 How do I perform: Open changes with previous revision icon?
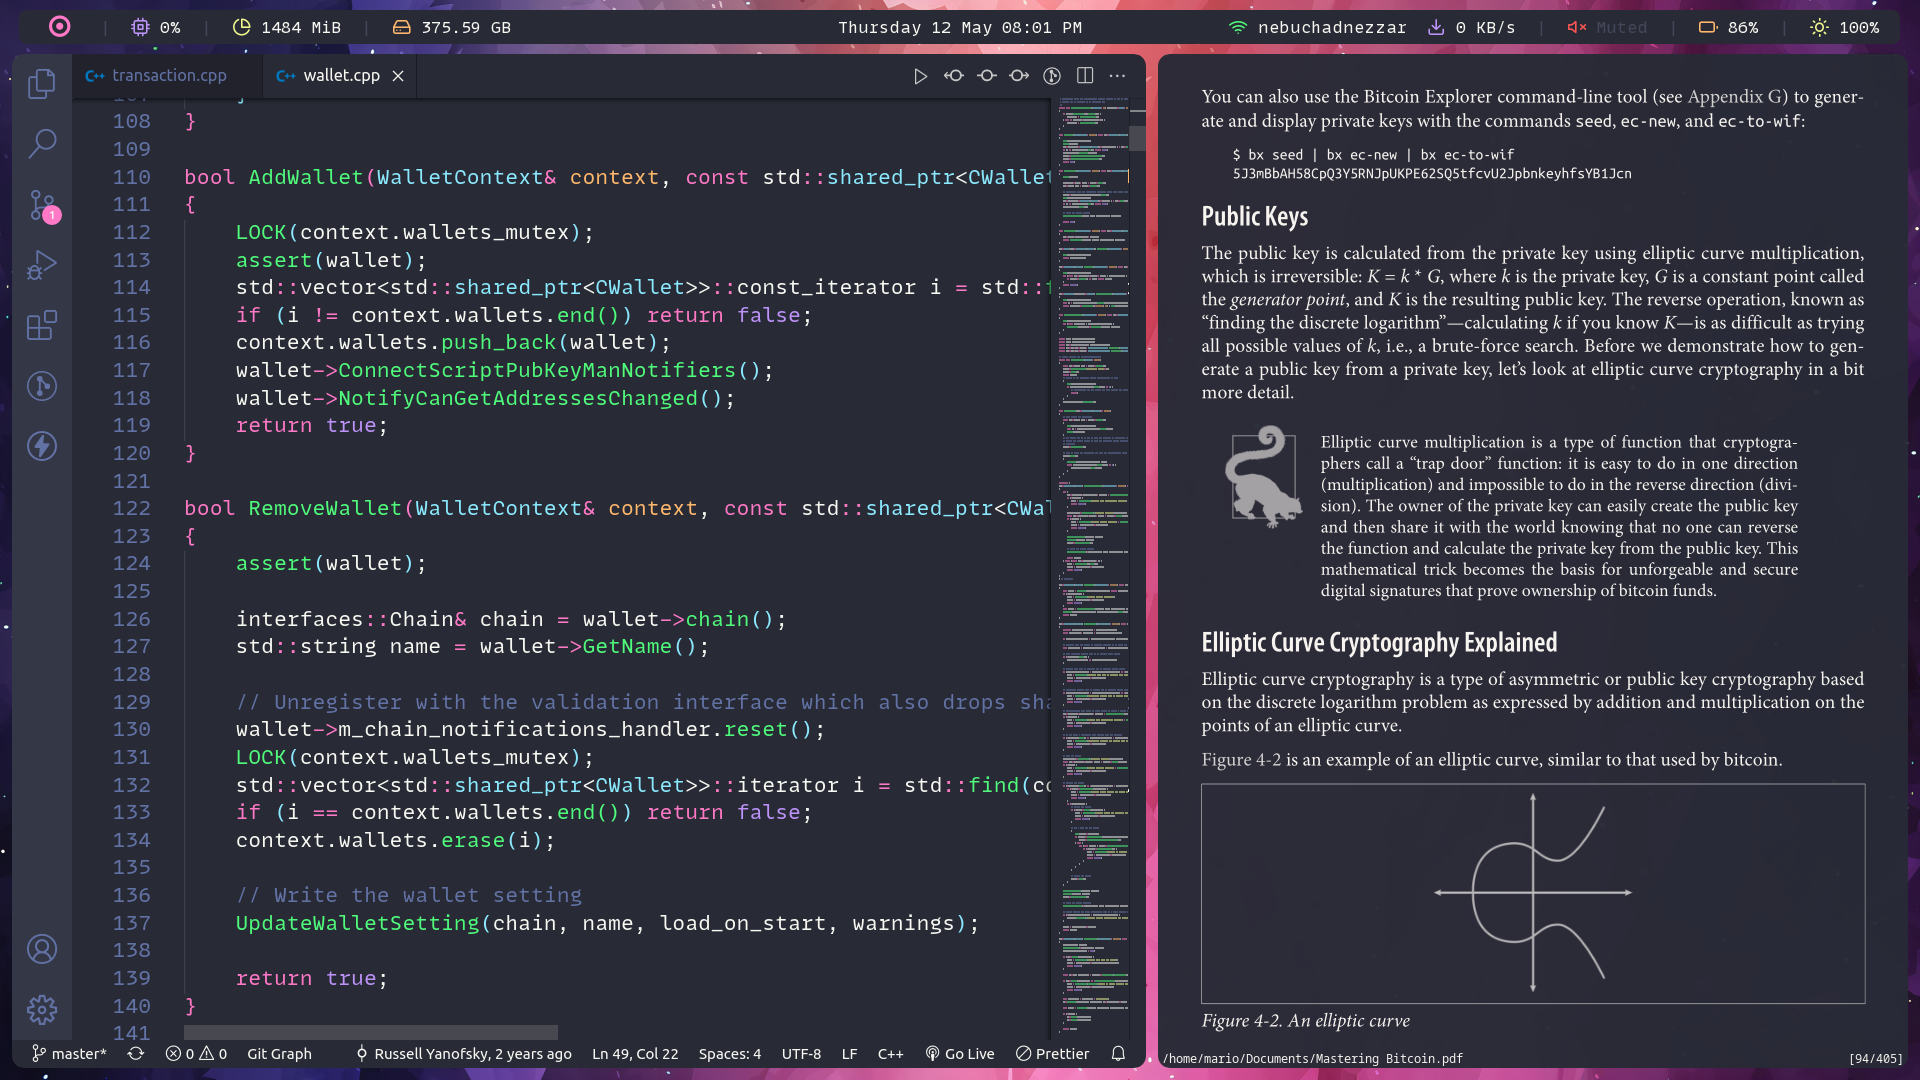(954, 76)
